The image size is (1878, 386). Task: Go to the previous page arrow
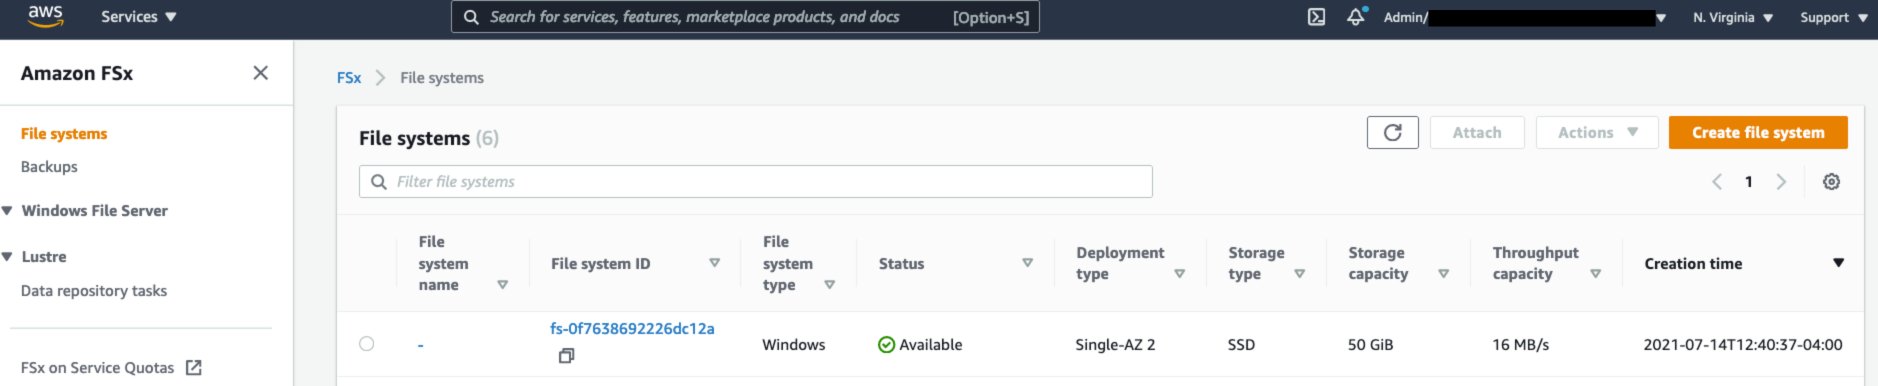(x=1717, y=181)
